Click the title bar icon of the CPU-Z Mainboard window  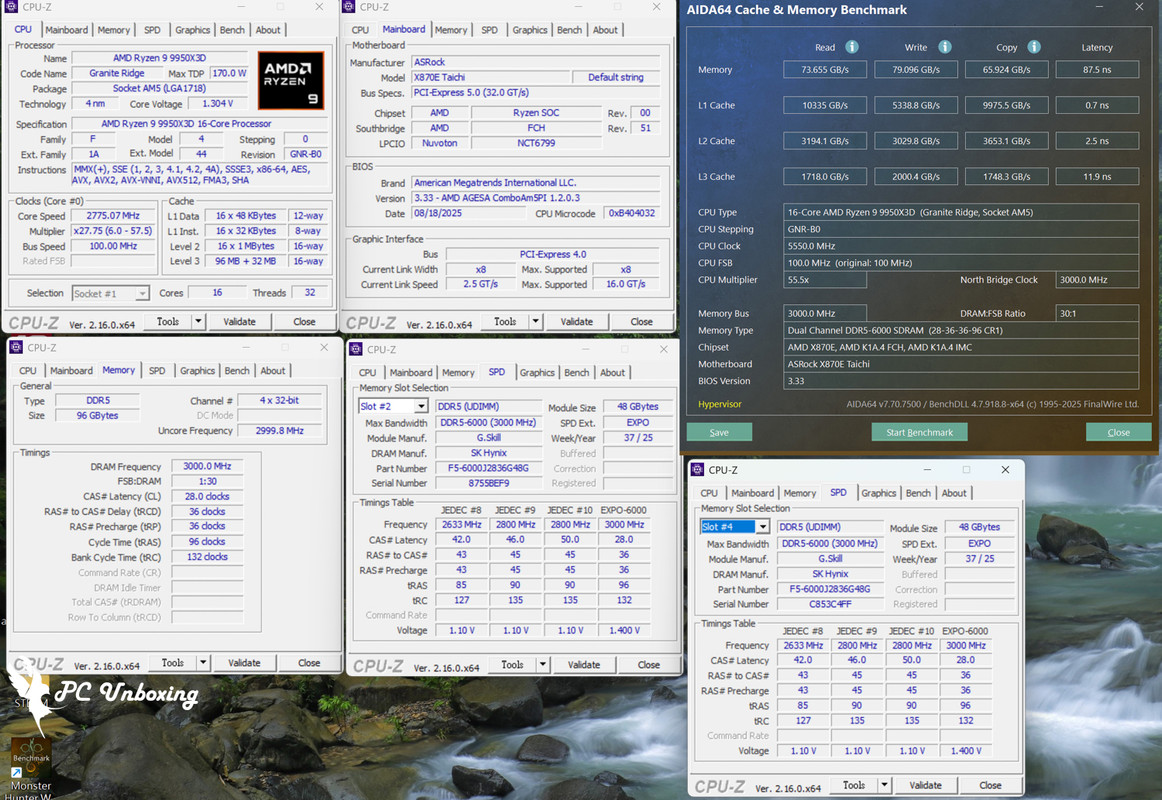click(x=349, y=7)
